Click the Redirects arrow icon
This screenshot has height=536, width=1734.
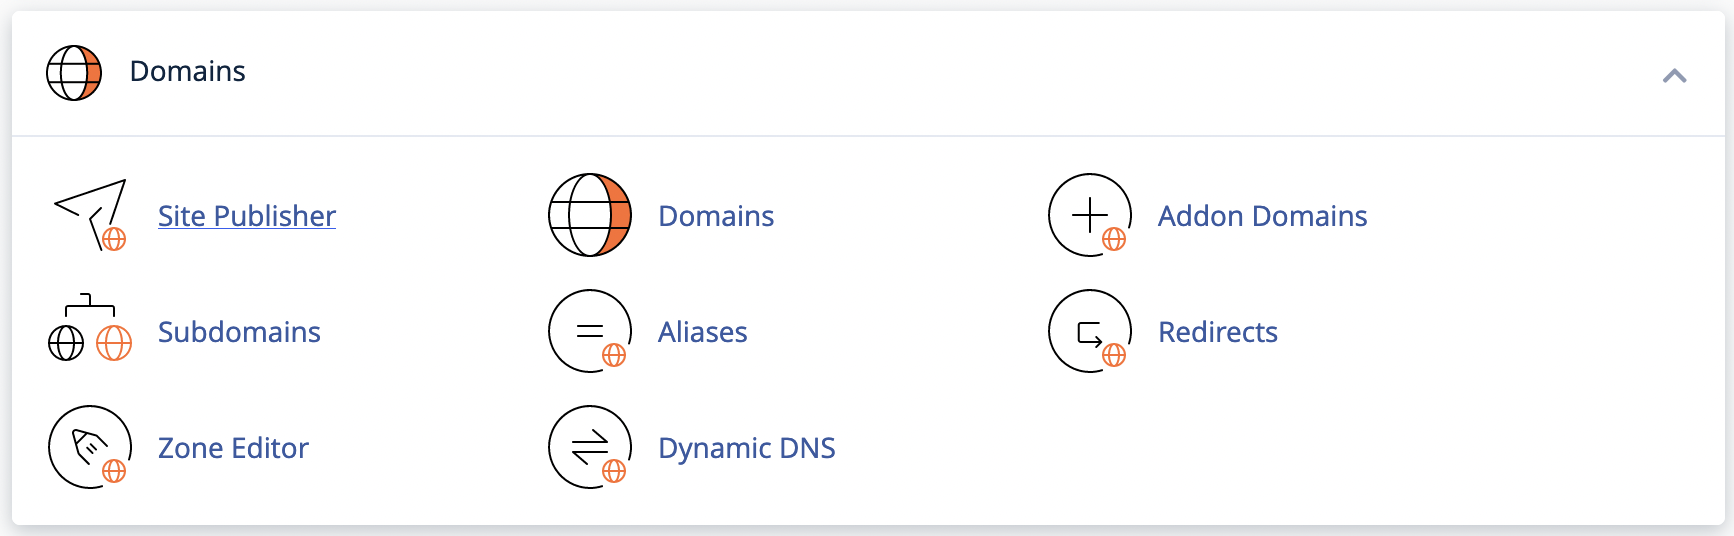coord(1090,331)
